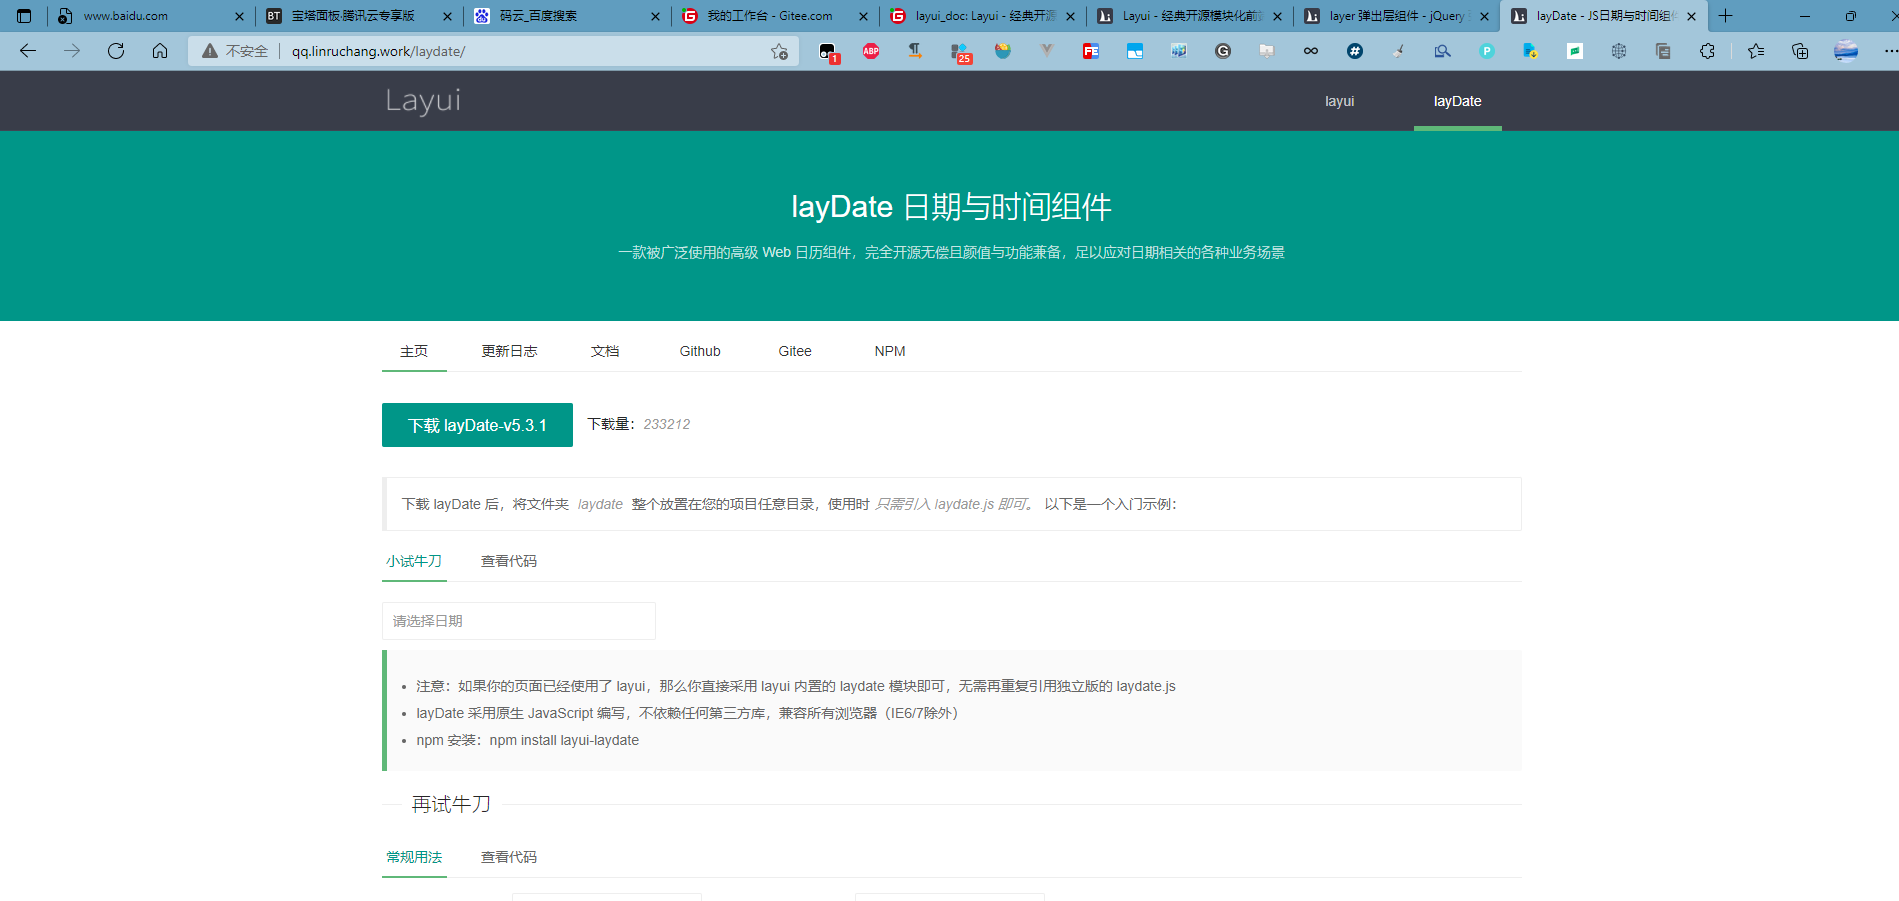Click the Layui logo
This screenshot has height=901, width=1899.
423,100
